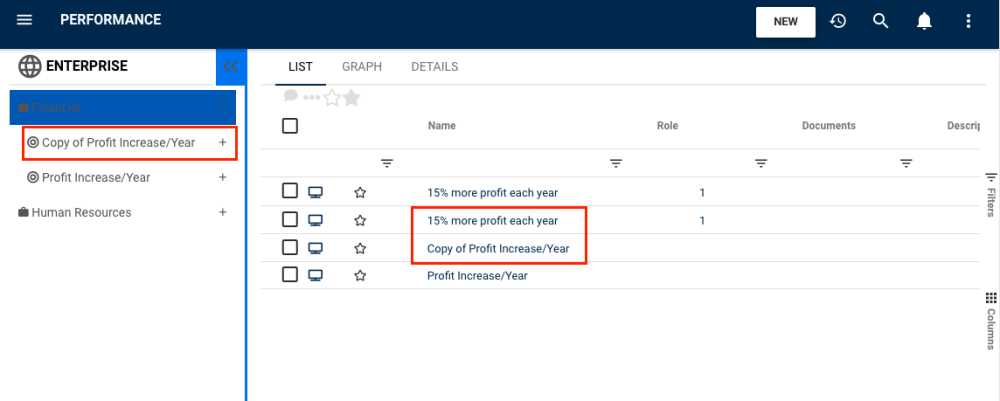Click the NEW button
Screen dimensions: 1000x401
tap(785, 22)
